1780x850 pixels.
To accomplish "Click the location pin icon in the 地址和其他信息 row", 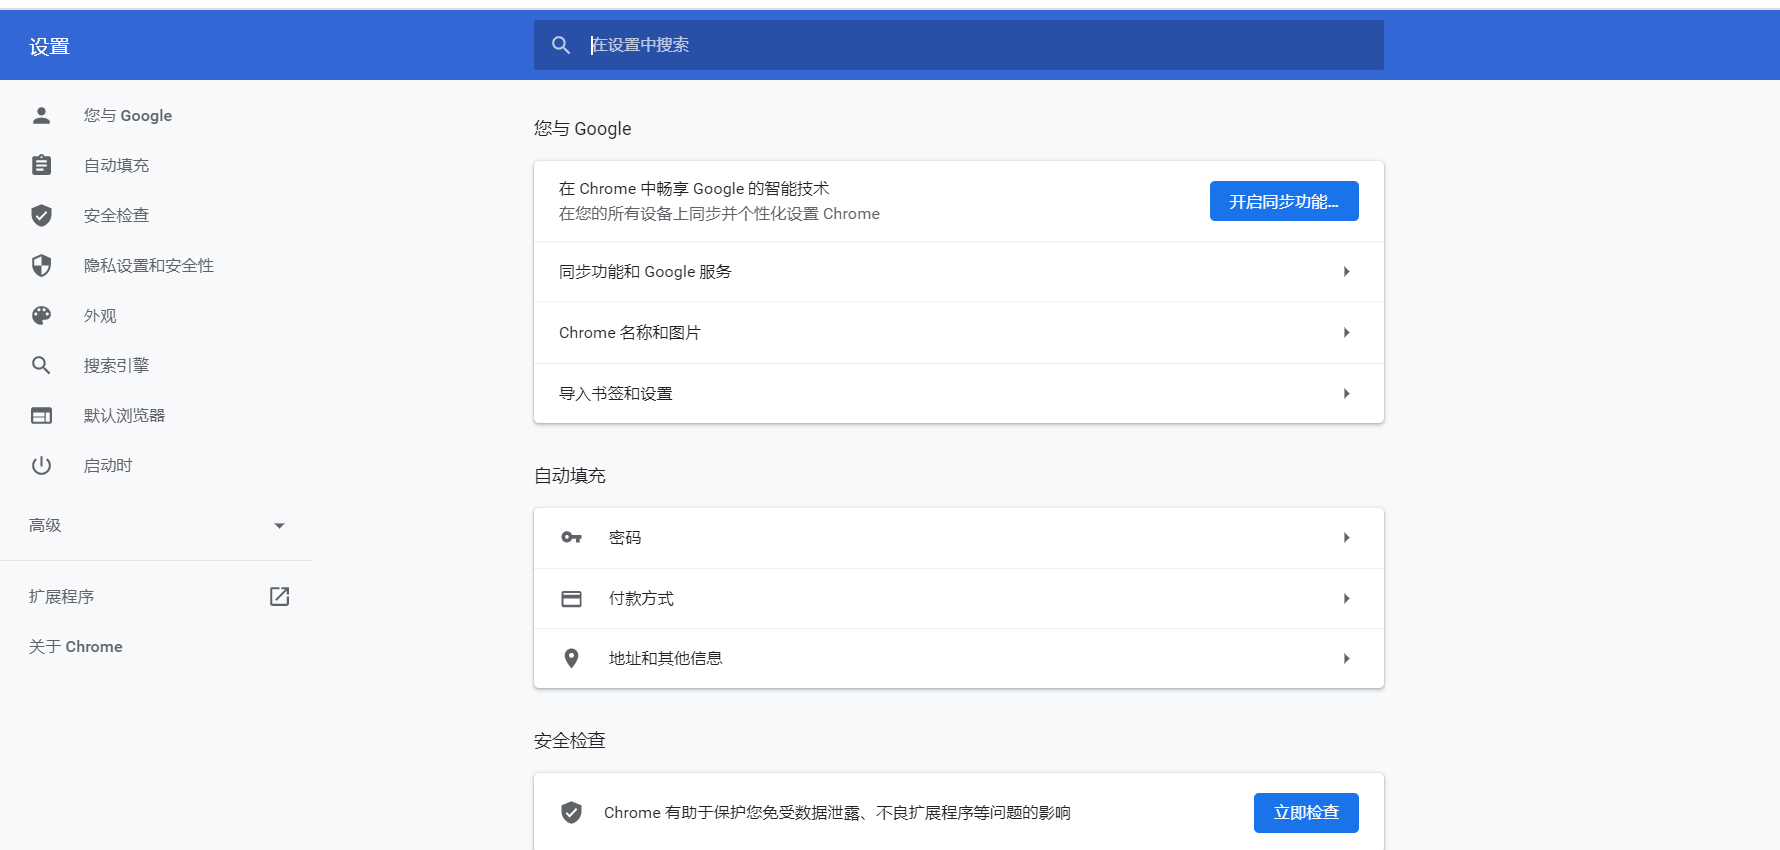I will 571,658.
